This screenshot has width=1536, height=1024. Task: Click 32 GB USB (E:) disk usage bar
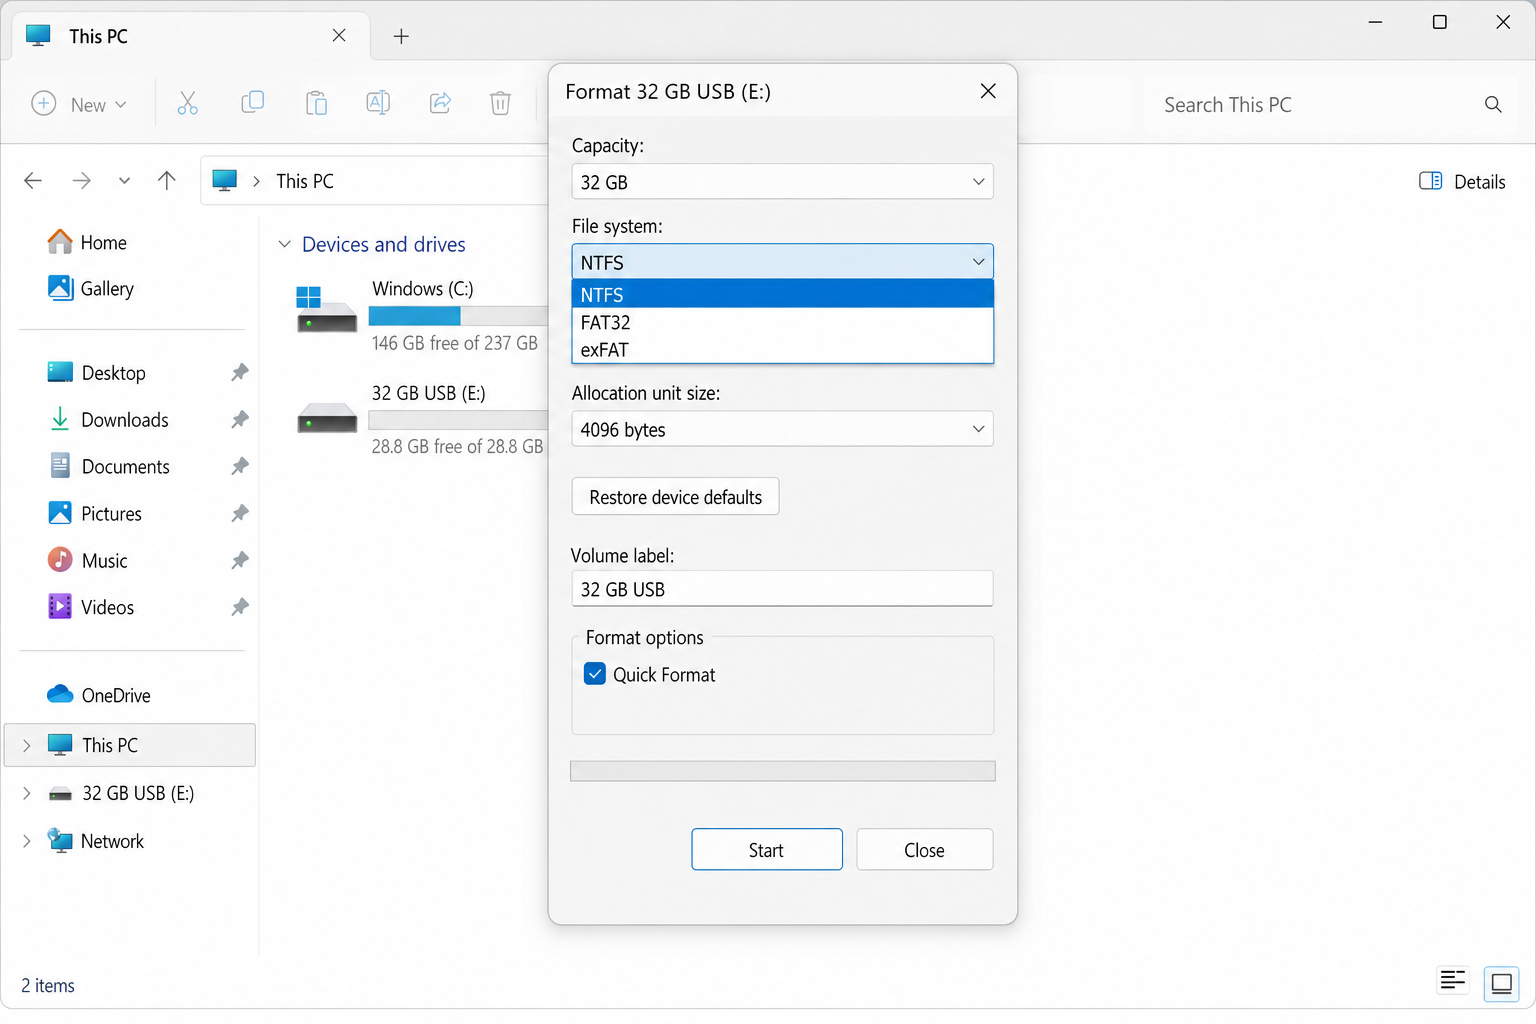pyautogui.click(x=458, y=420)
